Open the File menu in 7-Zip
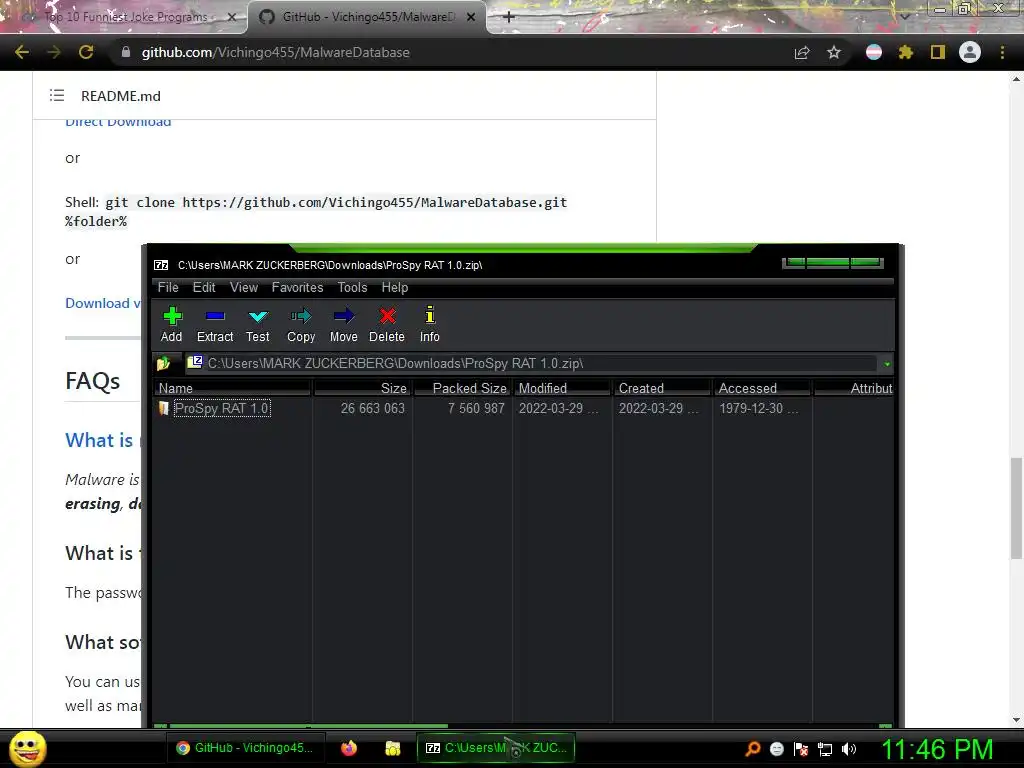 click(x=168, y=287)
